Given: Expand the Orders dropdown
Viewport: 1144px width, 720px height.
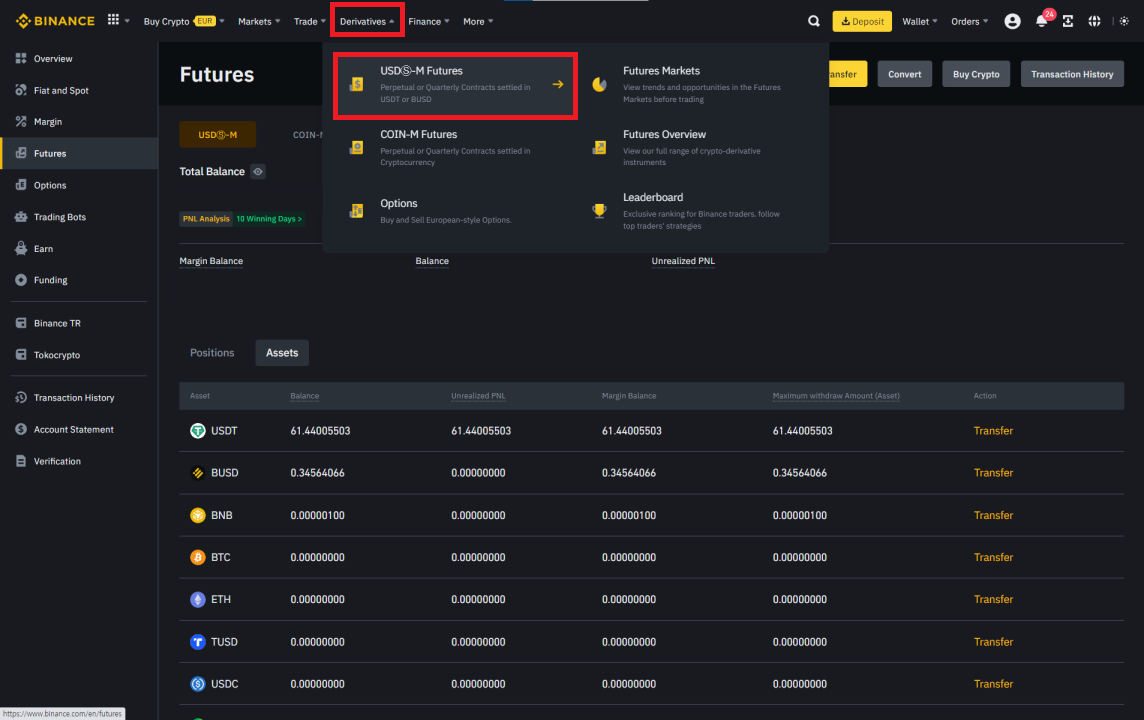Looking at the screenshot, I should pyautogui.click(x=970, y=21).
